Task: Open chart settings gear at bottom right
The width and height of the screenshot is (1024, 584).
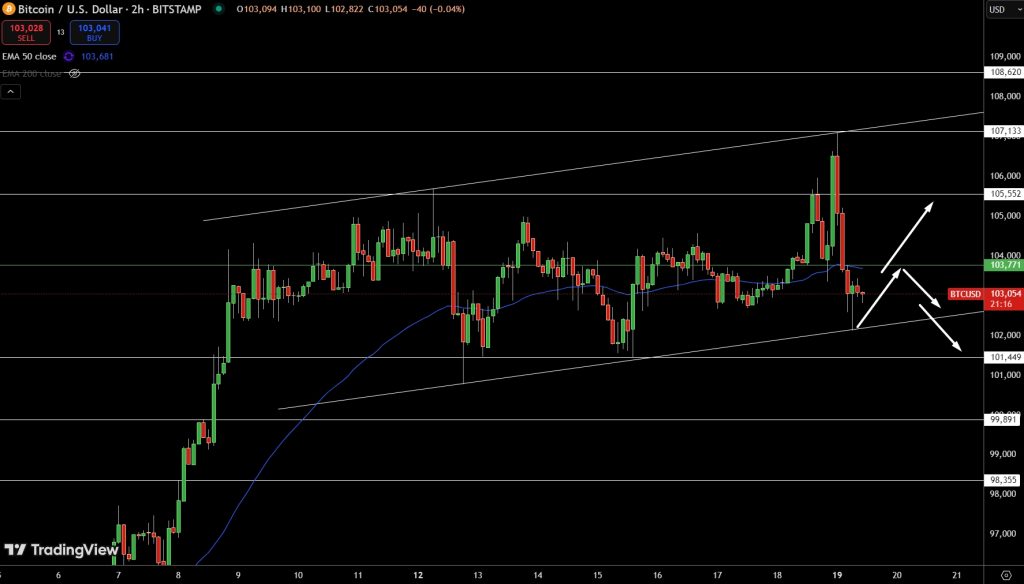Action: [x=1006, y=575]
